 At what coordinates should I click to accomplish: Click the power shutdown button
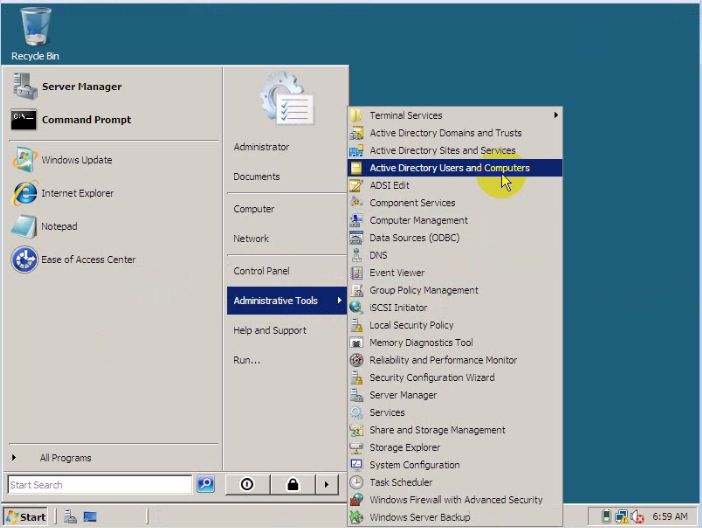pos(247,484)
